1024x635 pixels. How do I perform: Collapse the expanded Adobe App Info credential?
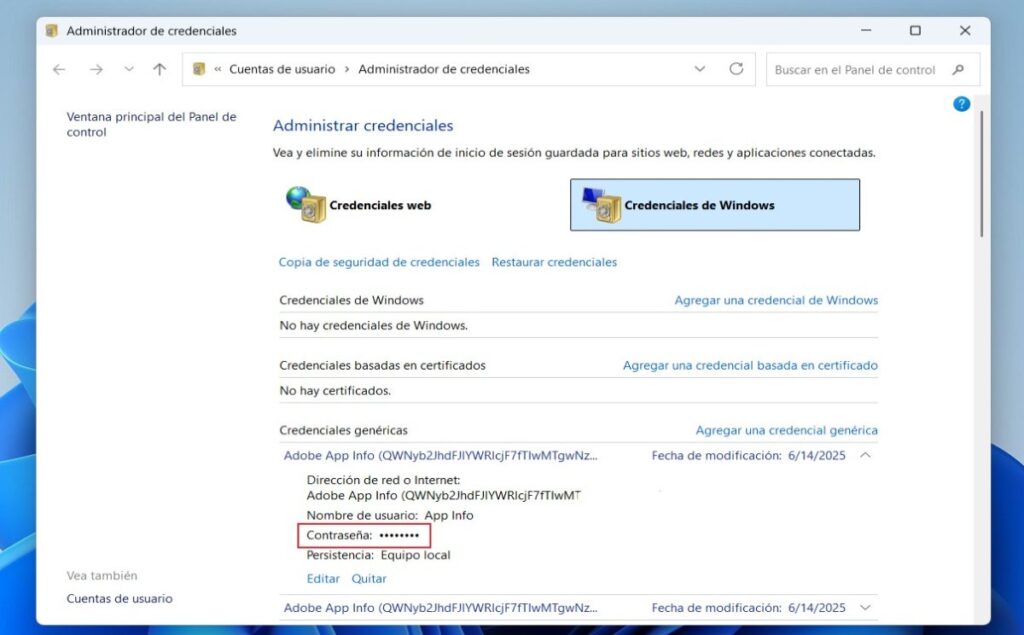coord(866,455)
